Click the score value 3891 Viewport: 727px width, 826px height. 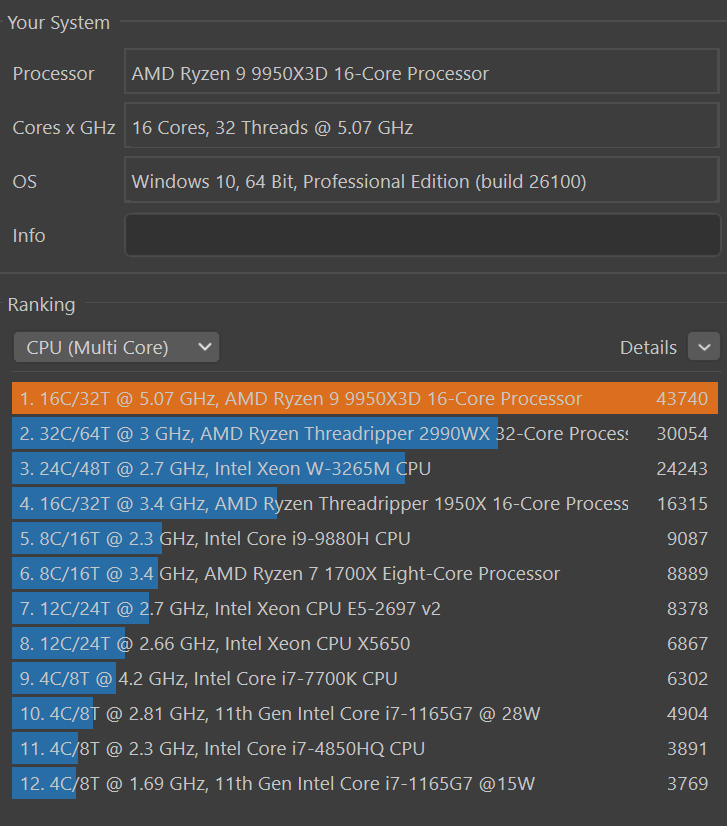(x=687, y=749)
